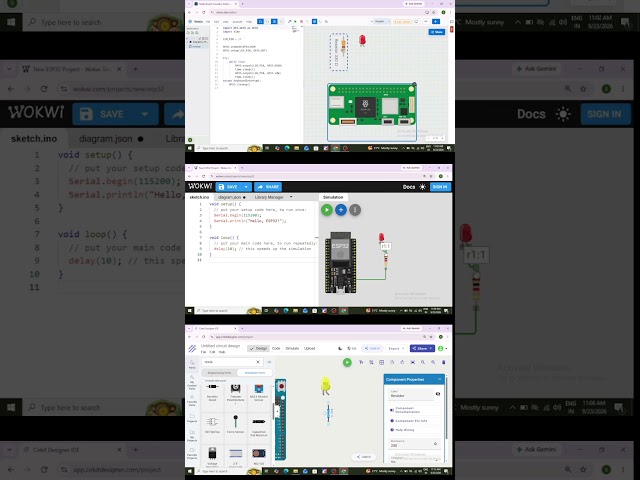Click SHARE button in middle Wokwi window

pyautogui.click(x=268, y=187)
